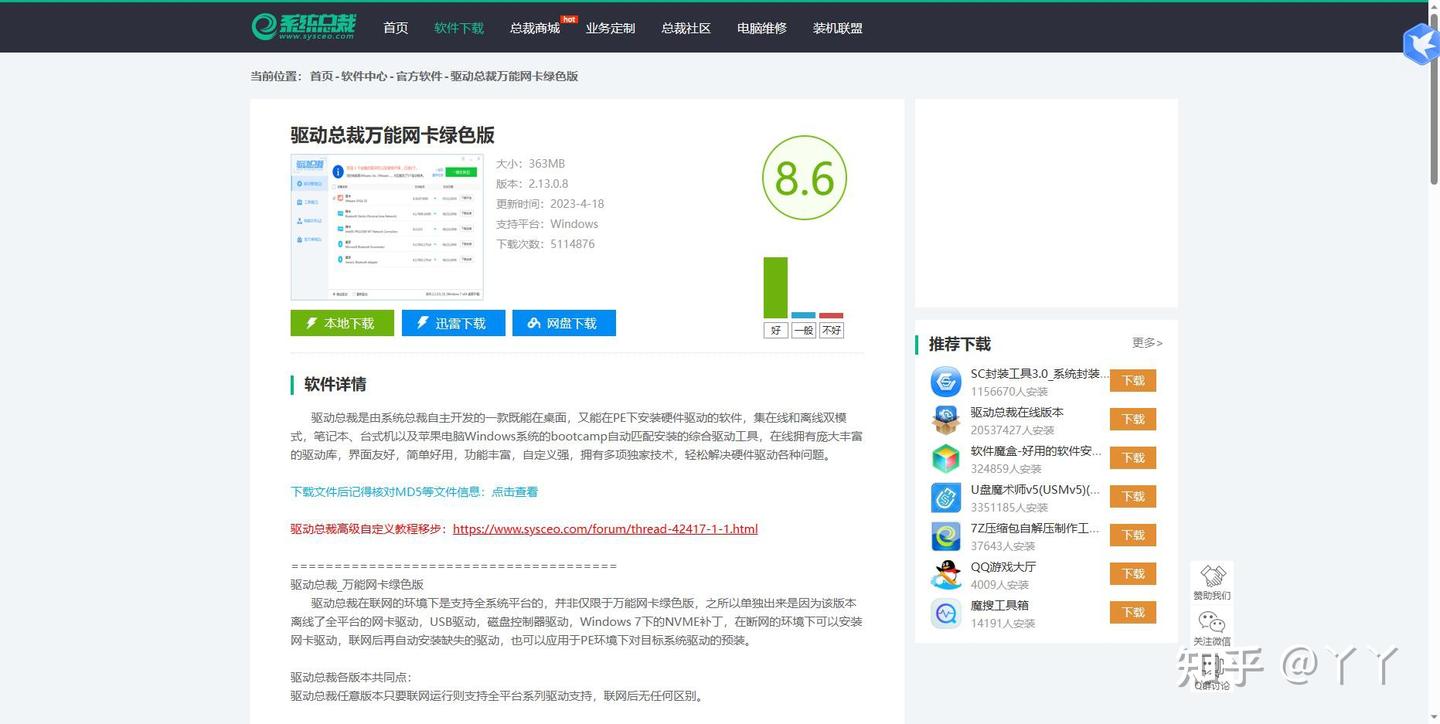
Task: Open the 点击查看 MD5 file info link
Action: pos(515,492)
